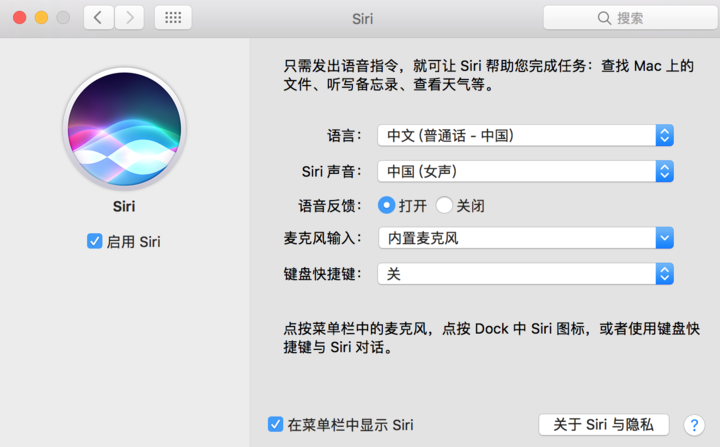Open the 麦克风输入 dropdown showing 内置麦克风
The width and height of the screenshot is (720, 447).
(525, 238)
